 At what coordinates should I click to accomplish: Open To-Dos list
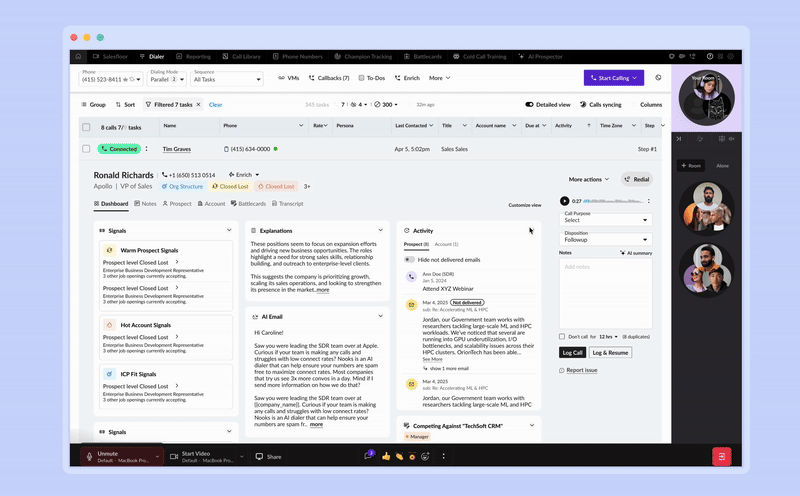(x=371, y=78)
